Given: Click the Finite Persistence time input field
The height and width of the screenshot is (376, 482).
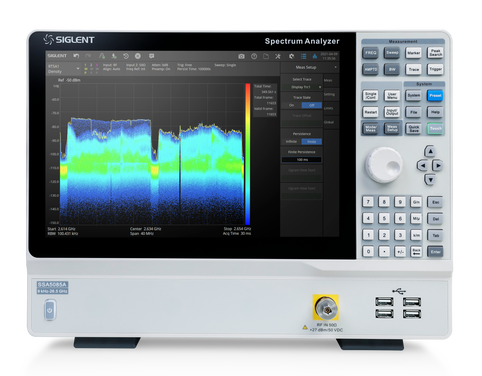Looking at the screenshot, I should pyautogui.click(x=302, y=160).
